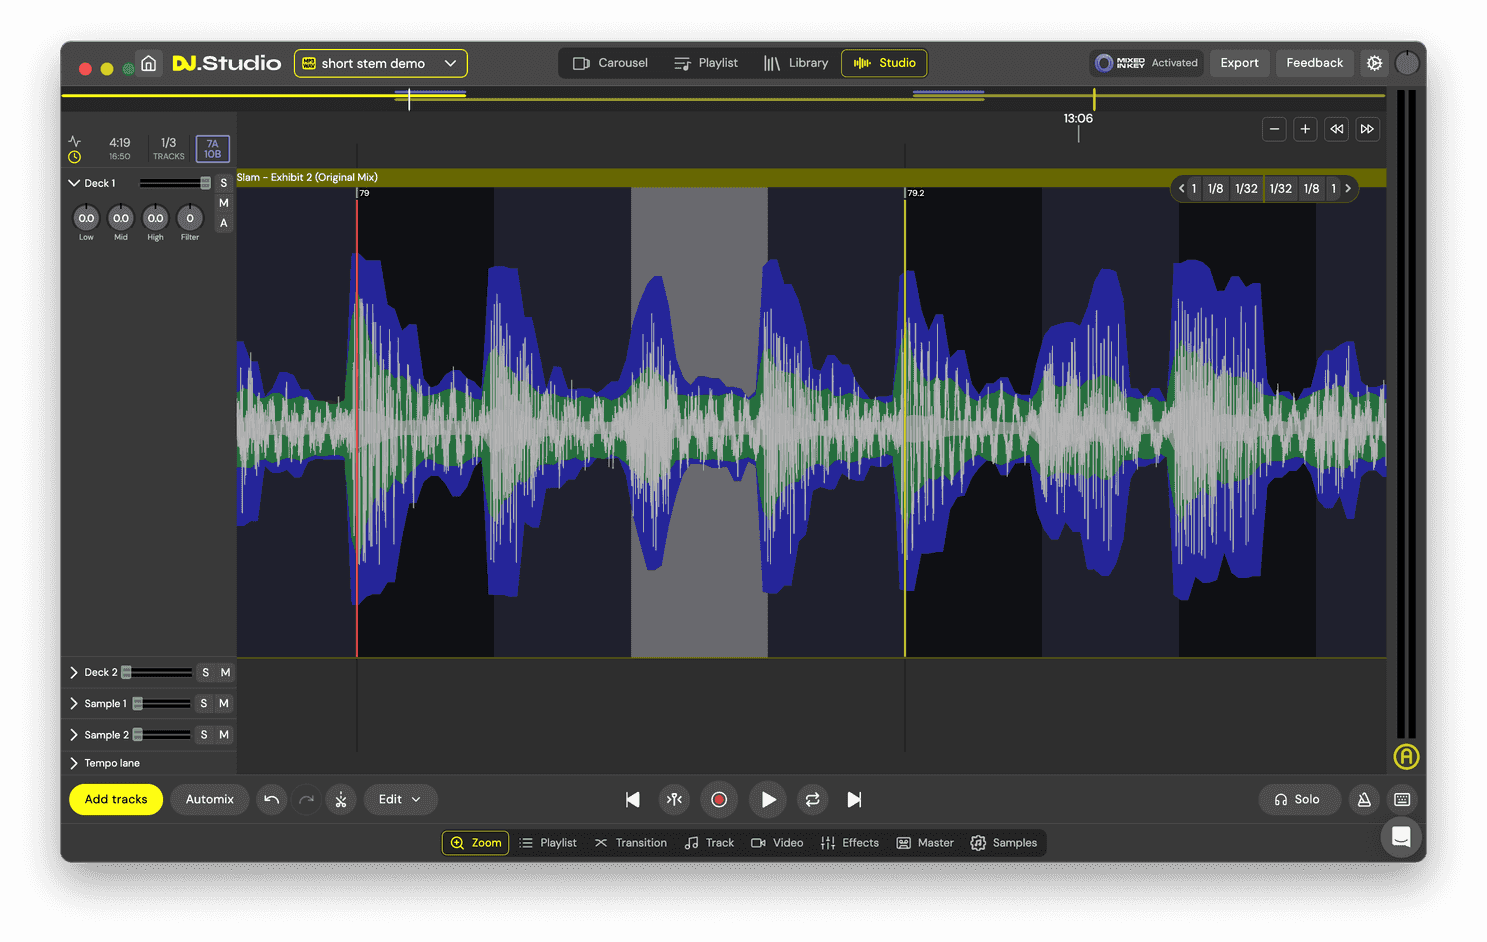
Task: Click the Add tracks button
Action: coord(115,799)
